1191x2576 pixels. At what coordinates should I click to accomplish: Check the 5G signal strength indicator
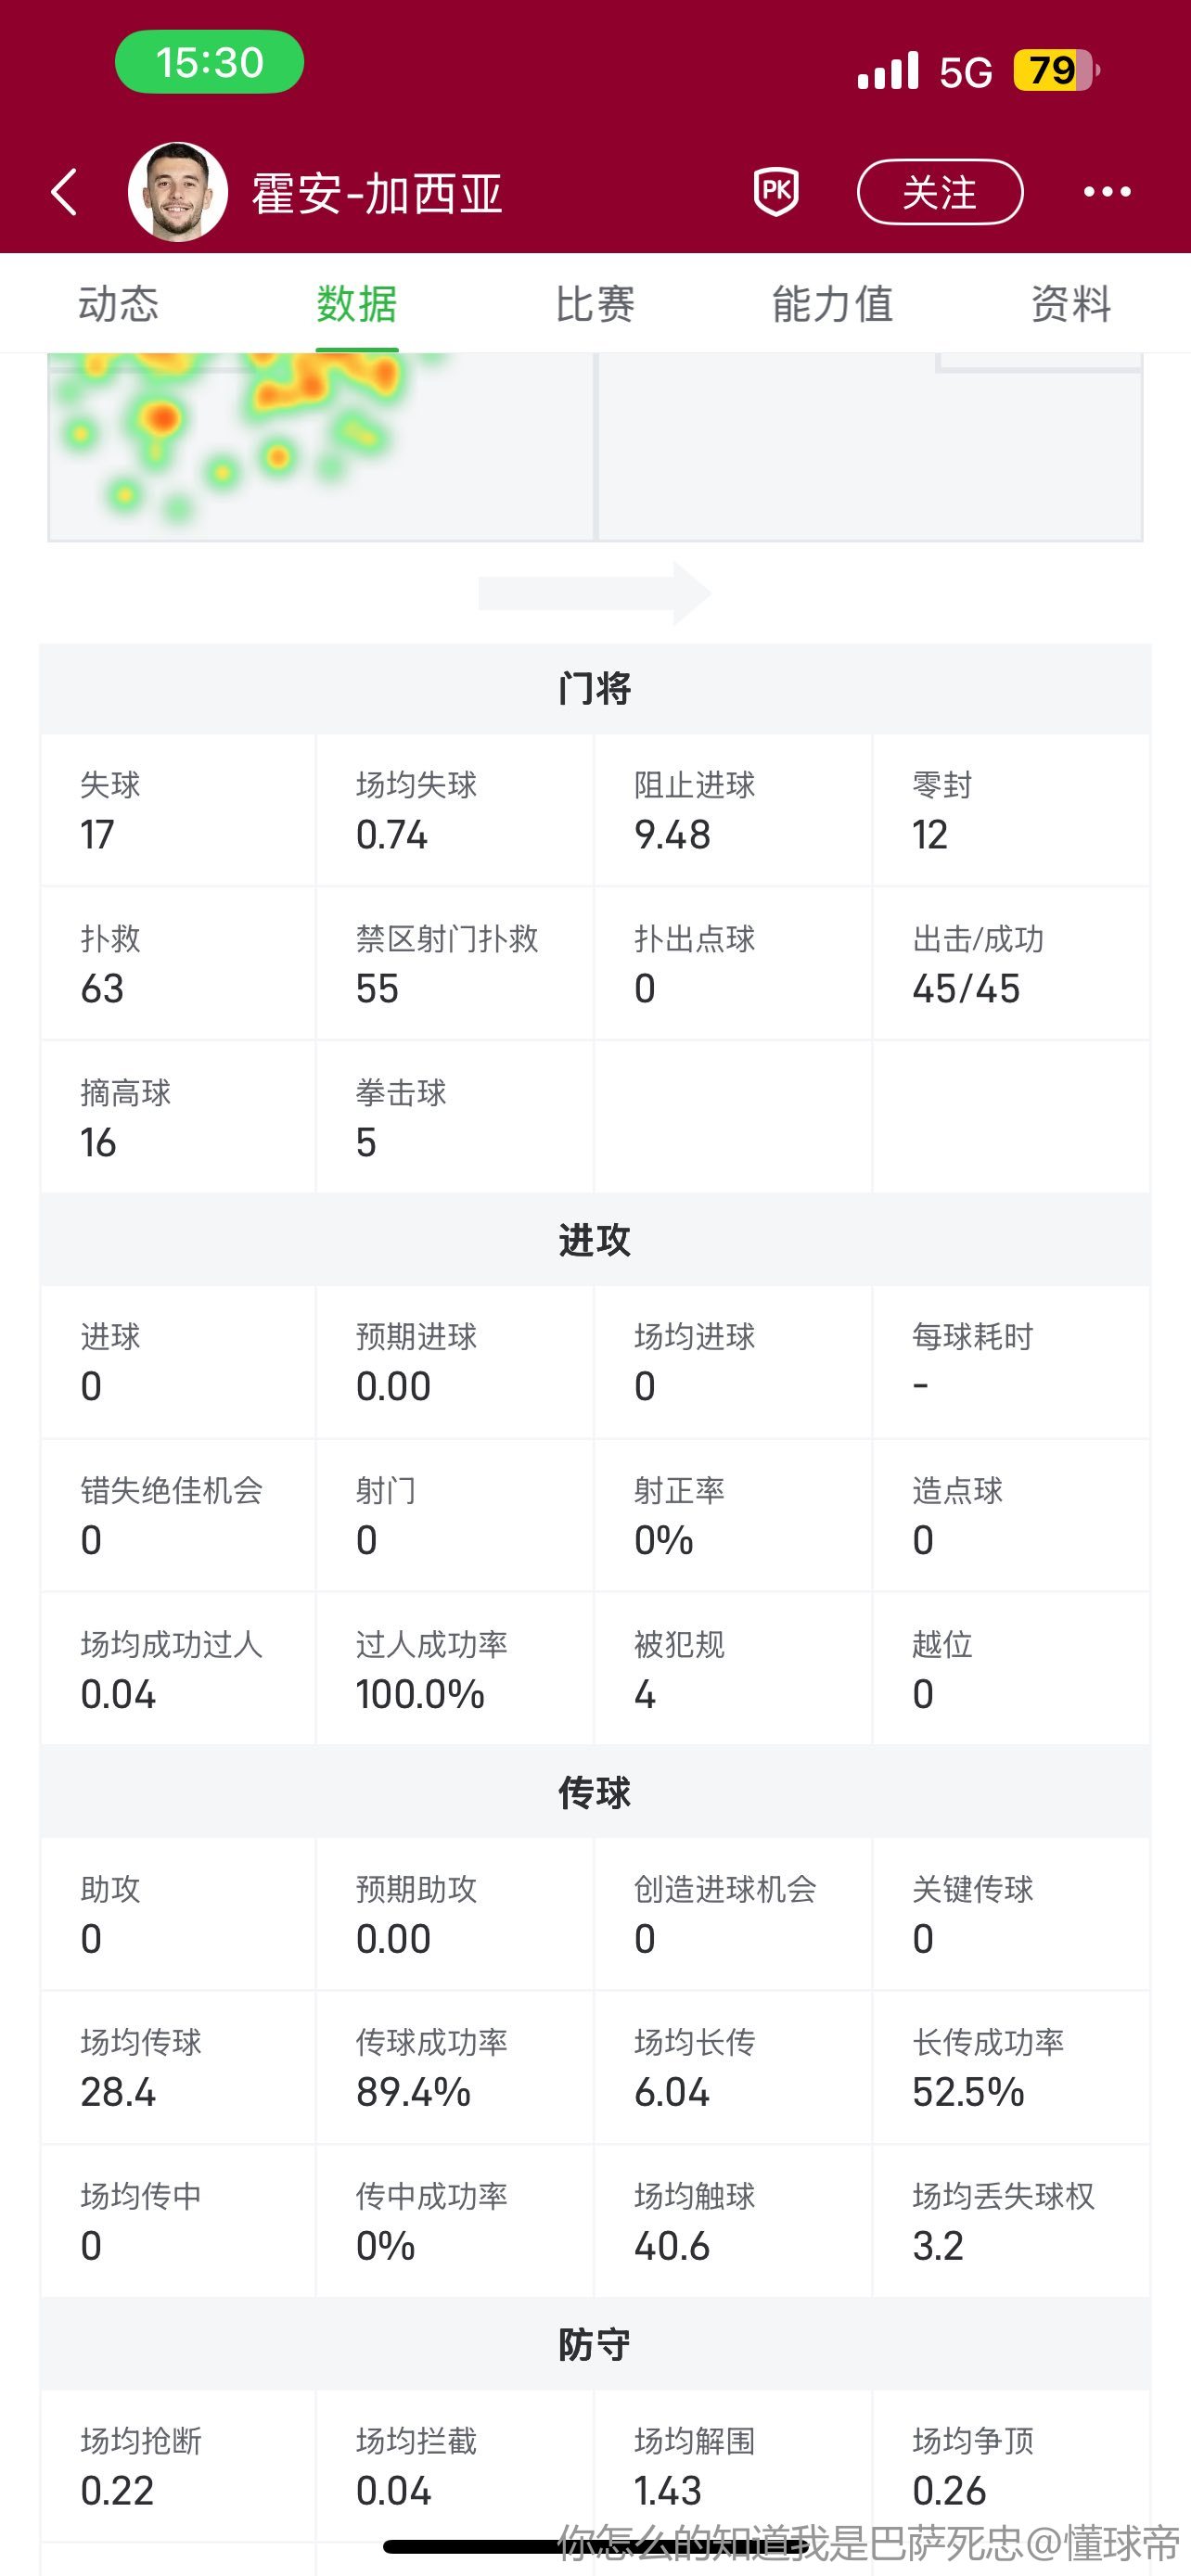click(x=924, y=71)
